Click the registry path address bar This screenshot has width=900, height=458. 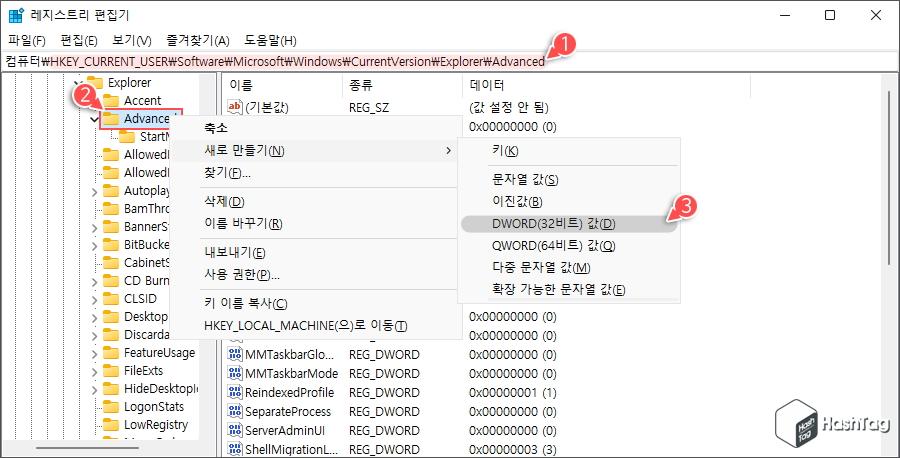(x=448, y=61)
